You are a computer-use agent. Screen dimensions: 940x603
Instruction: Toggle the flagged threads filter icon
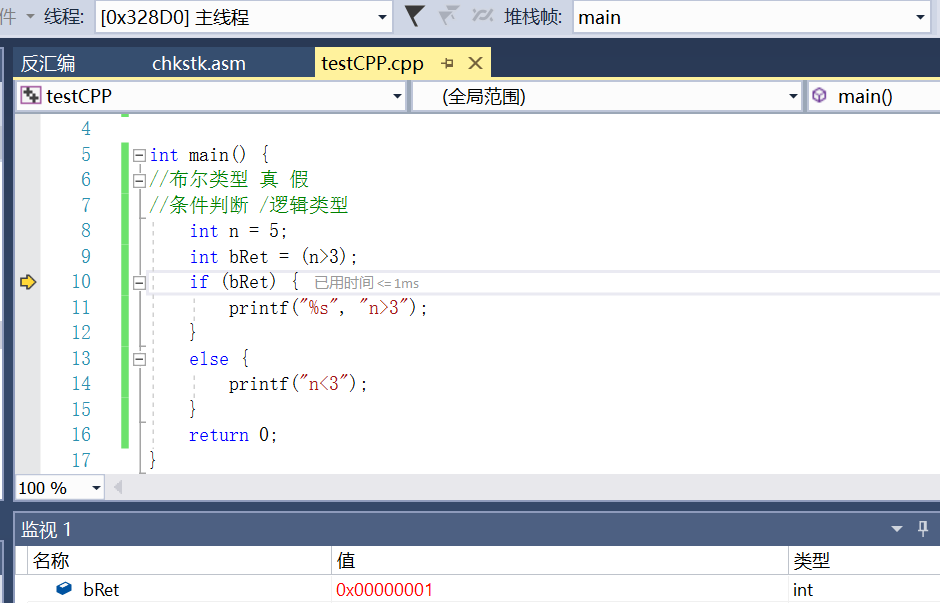[x=448, y=16]
